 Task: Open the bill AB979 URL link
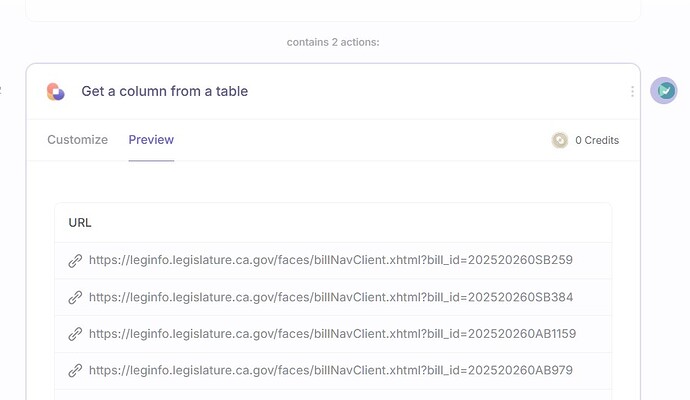(331, 370)
